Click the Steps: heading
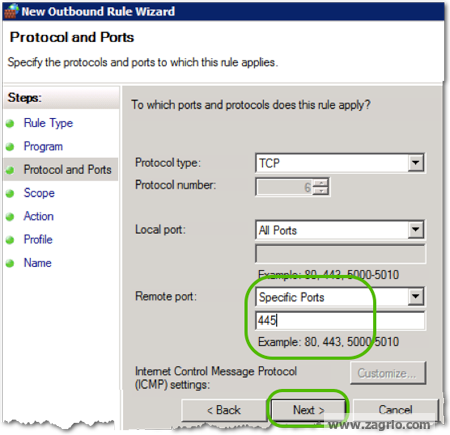Viewport: 450px width, 435px height. pyautogui.click(x=25, y=98)
